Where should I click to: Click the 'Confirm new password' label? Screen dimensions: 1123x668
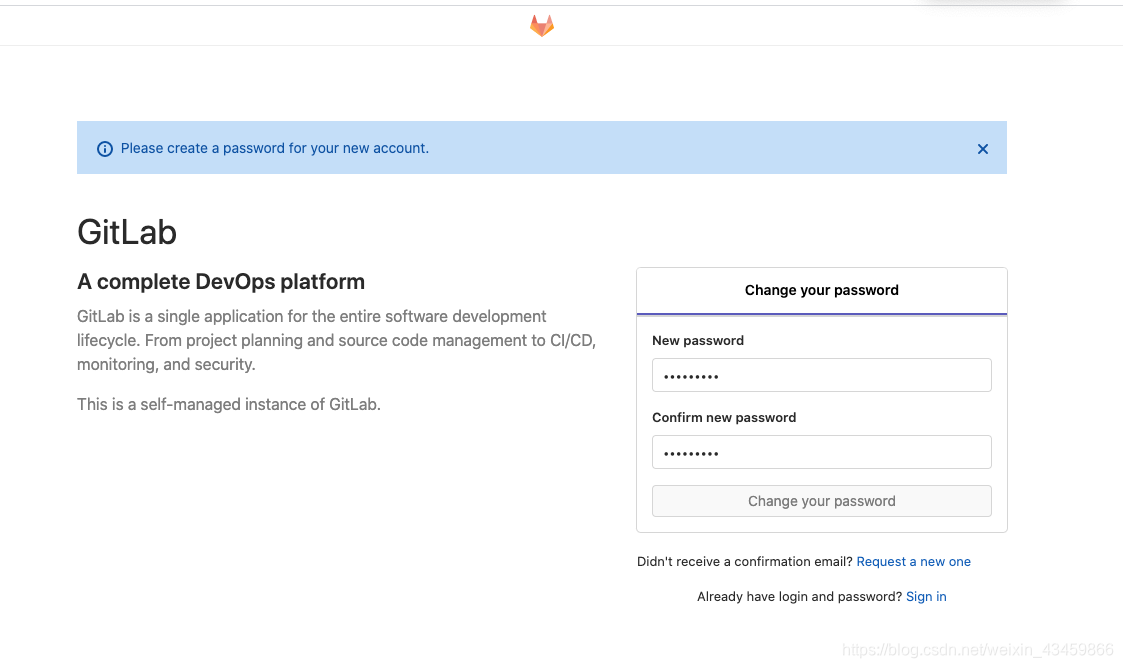tap(723, 417)
